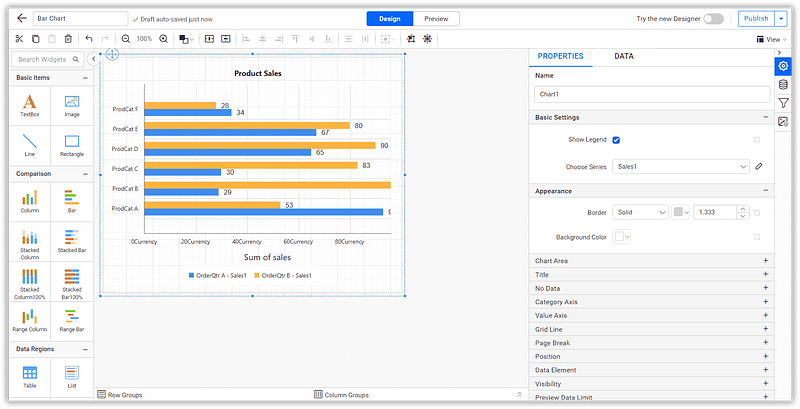Open the properties gear side panel
The width and height of the screenshot is (800, 409).
coord(783,66)
